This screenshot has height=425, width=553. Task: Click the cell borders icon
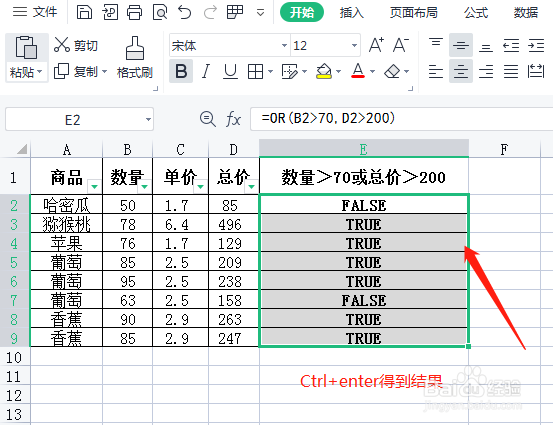click(255, 72)
